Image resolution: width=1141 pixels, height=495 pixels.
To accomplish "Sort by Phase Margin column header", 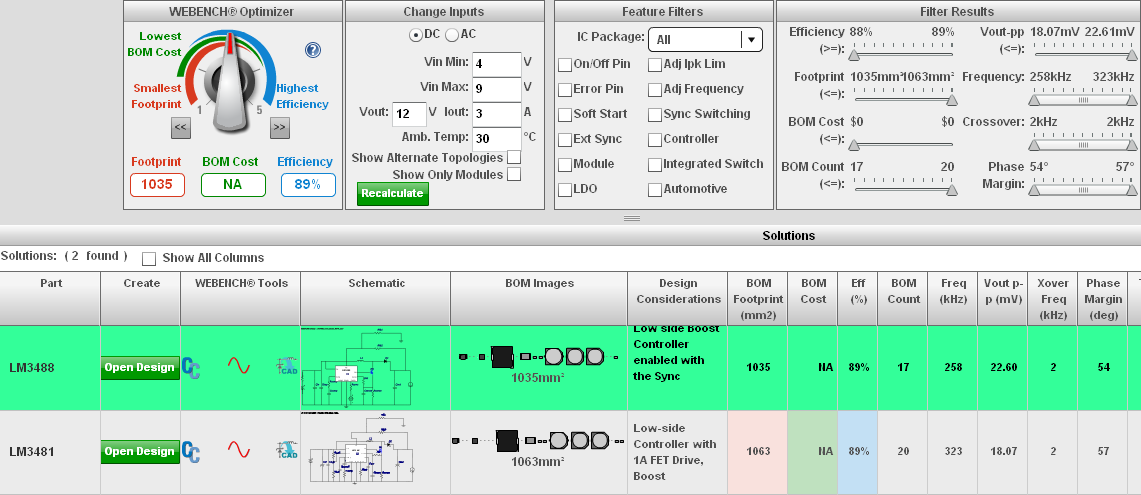I will 1103,299.
